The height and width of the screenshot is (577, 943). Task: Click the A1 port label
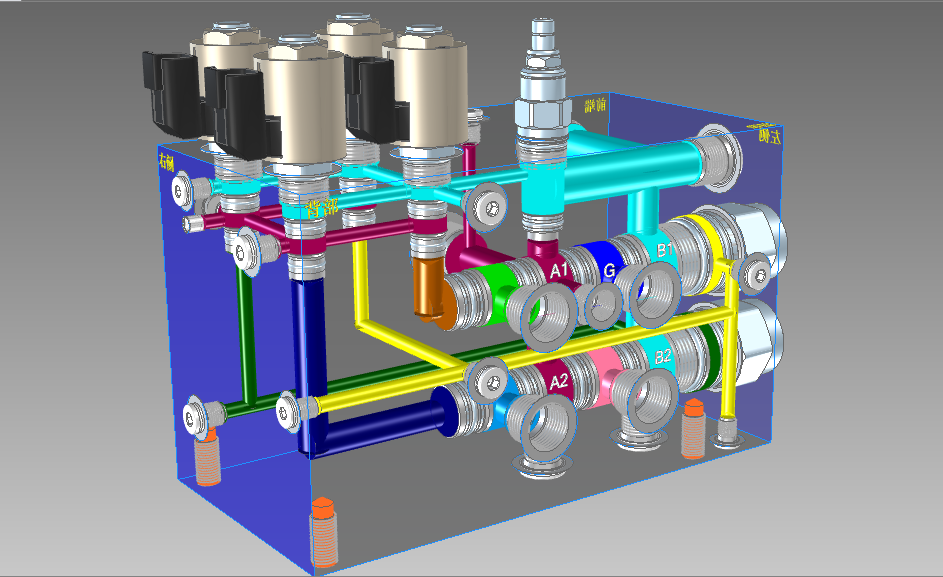560,271
